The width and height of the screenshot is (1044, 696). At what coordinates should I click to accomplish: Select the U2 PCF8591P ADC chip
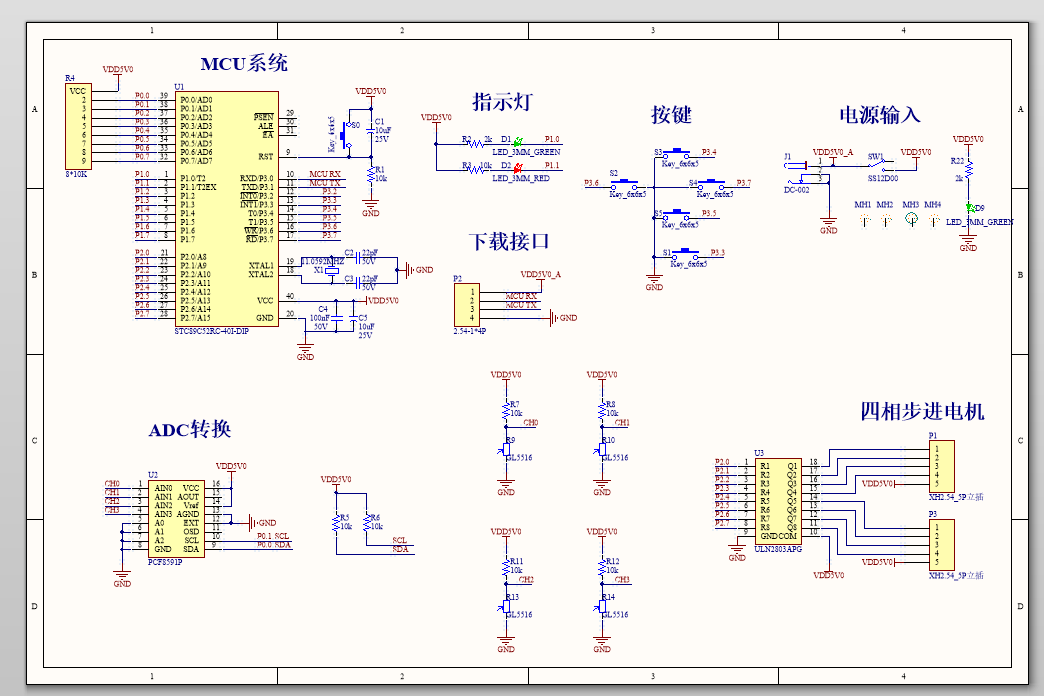(176, 518)
